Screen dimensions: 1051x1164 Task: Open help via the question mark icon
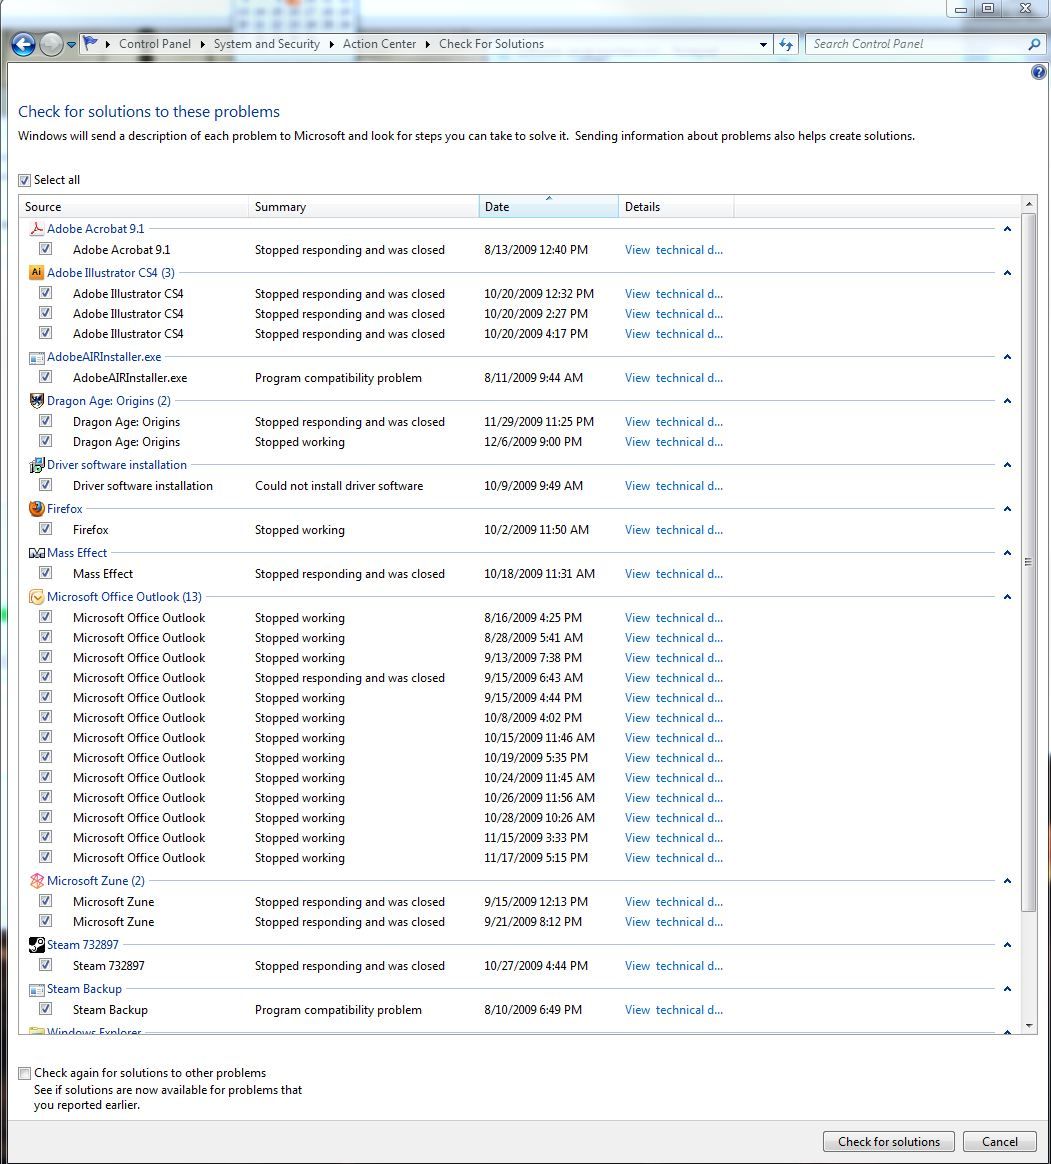tap(1038, 71)
